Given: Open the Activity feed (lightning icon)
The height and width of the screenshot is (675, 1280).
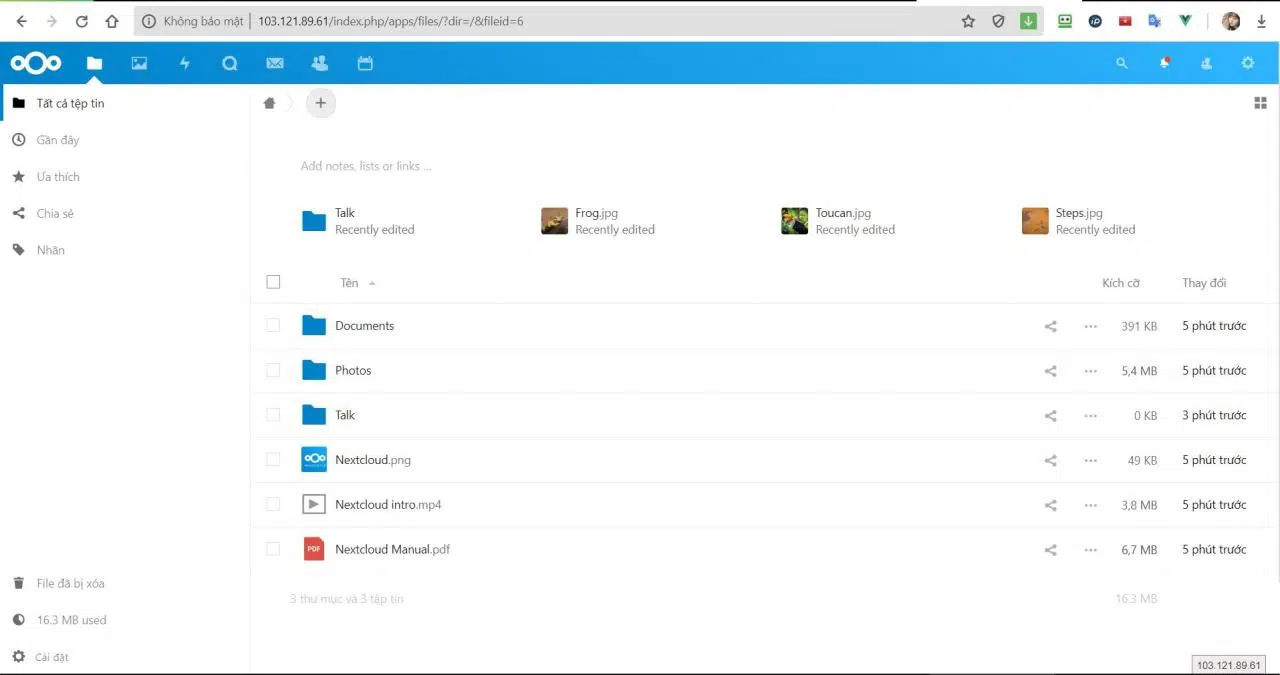Looking at the screenshot, I should (x=184, y=62).
